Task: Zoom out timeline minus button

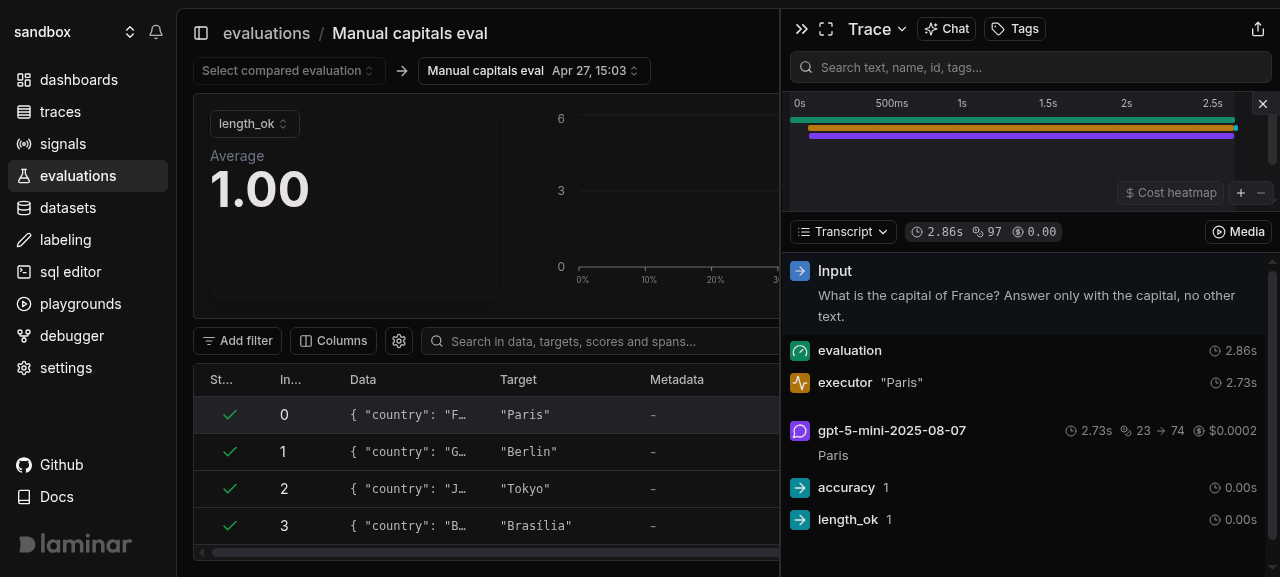Action: (1261, 193)
